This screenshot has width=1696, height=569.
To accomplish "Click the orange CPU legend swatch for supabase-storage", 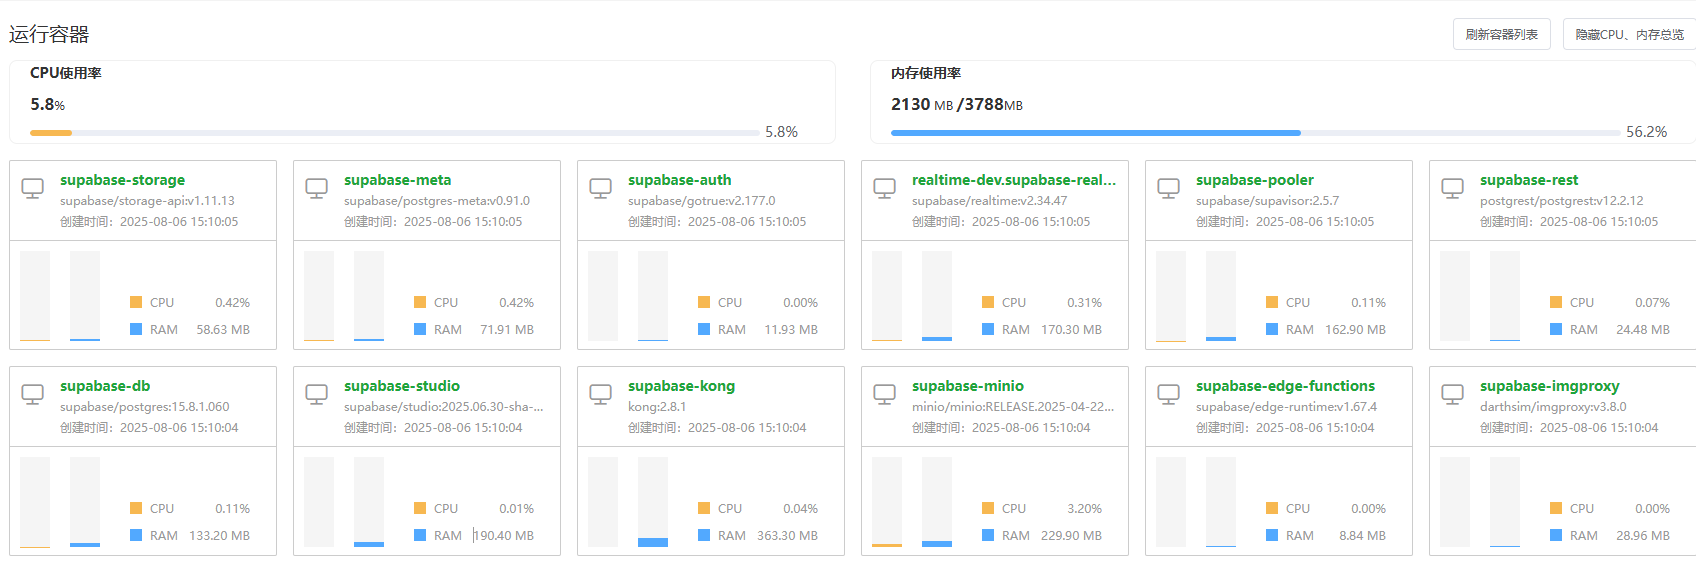I will (x=136, y=302).
